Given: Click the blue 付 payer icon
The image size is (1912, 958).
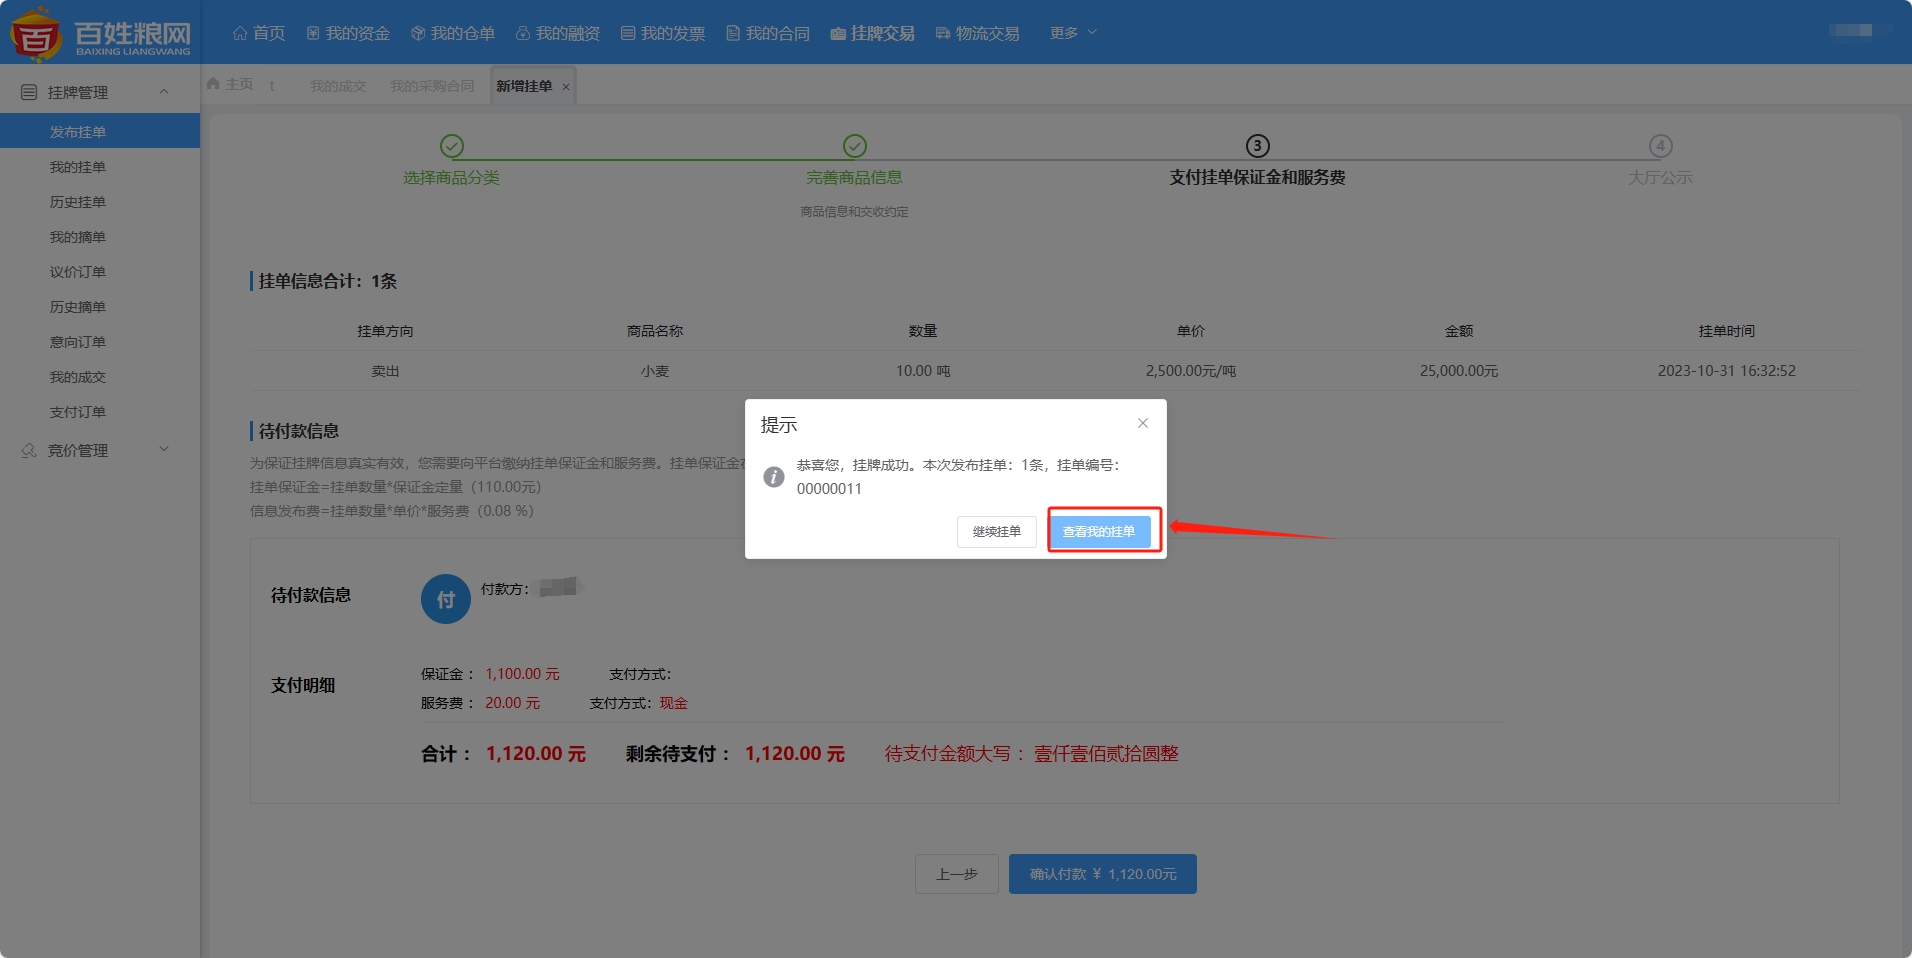Looking at the screenshot, I should 446,599.
